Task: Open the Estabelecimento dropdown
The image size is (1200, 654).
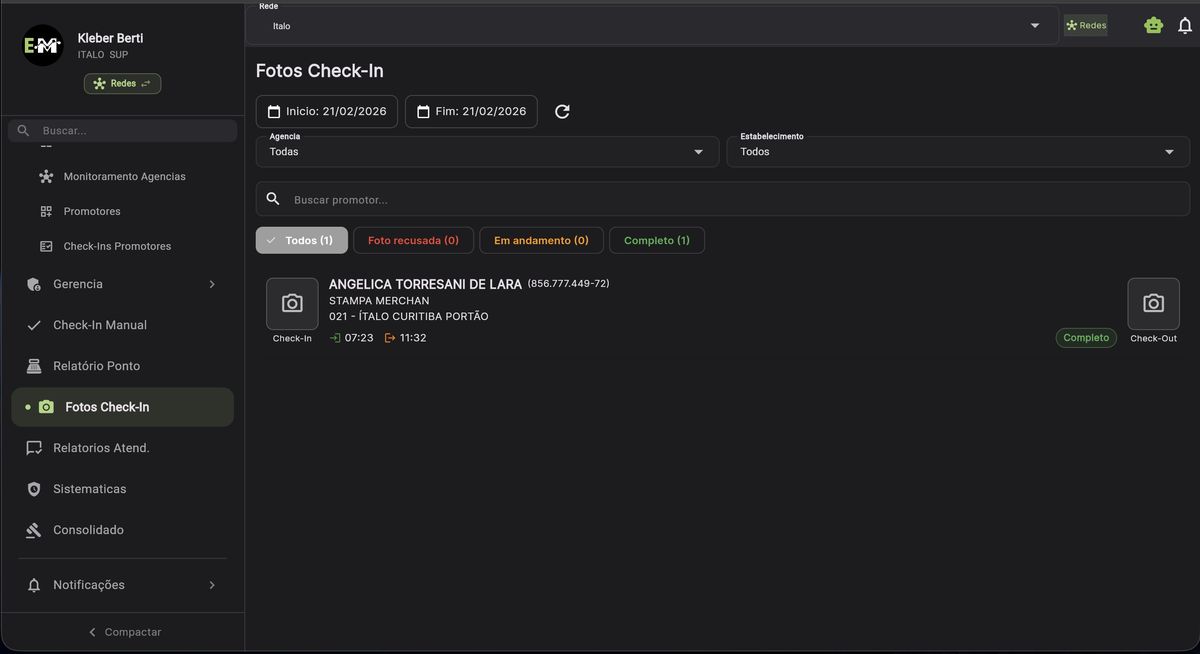Action: tap(957, 152)
